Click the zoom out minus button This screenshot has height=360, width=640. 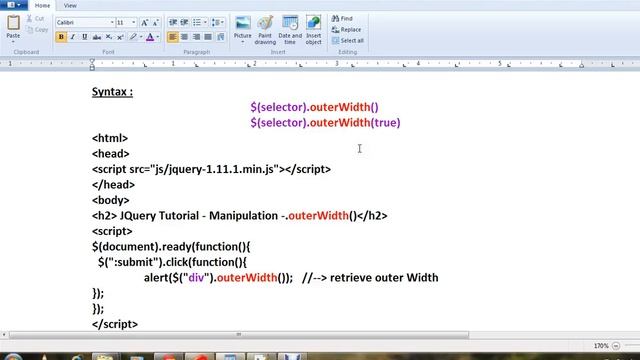point(616,346)
